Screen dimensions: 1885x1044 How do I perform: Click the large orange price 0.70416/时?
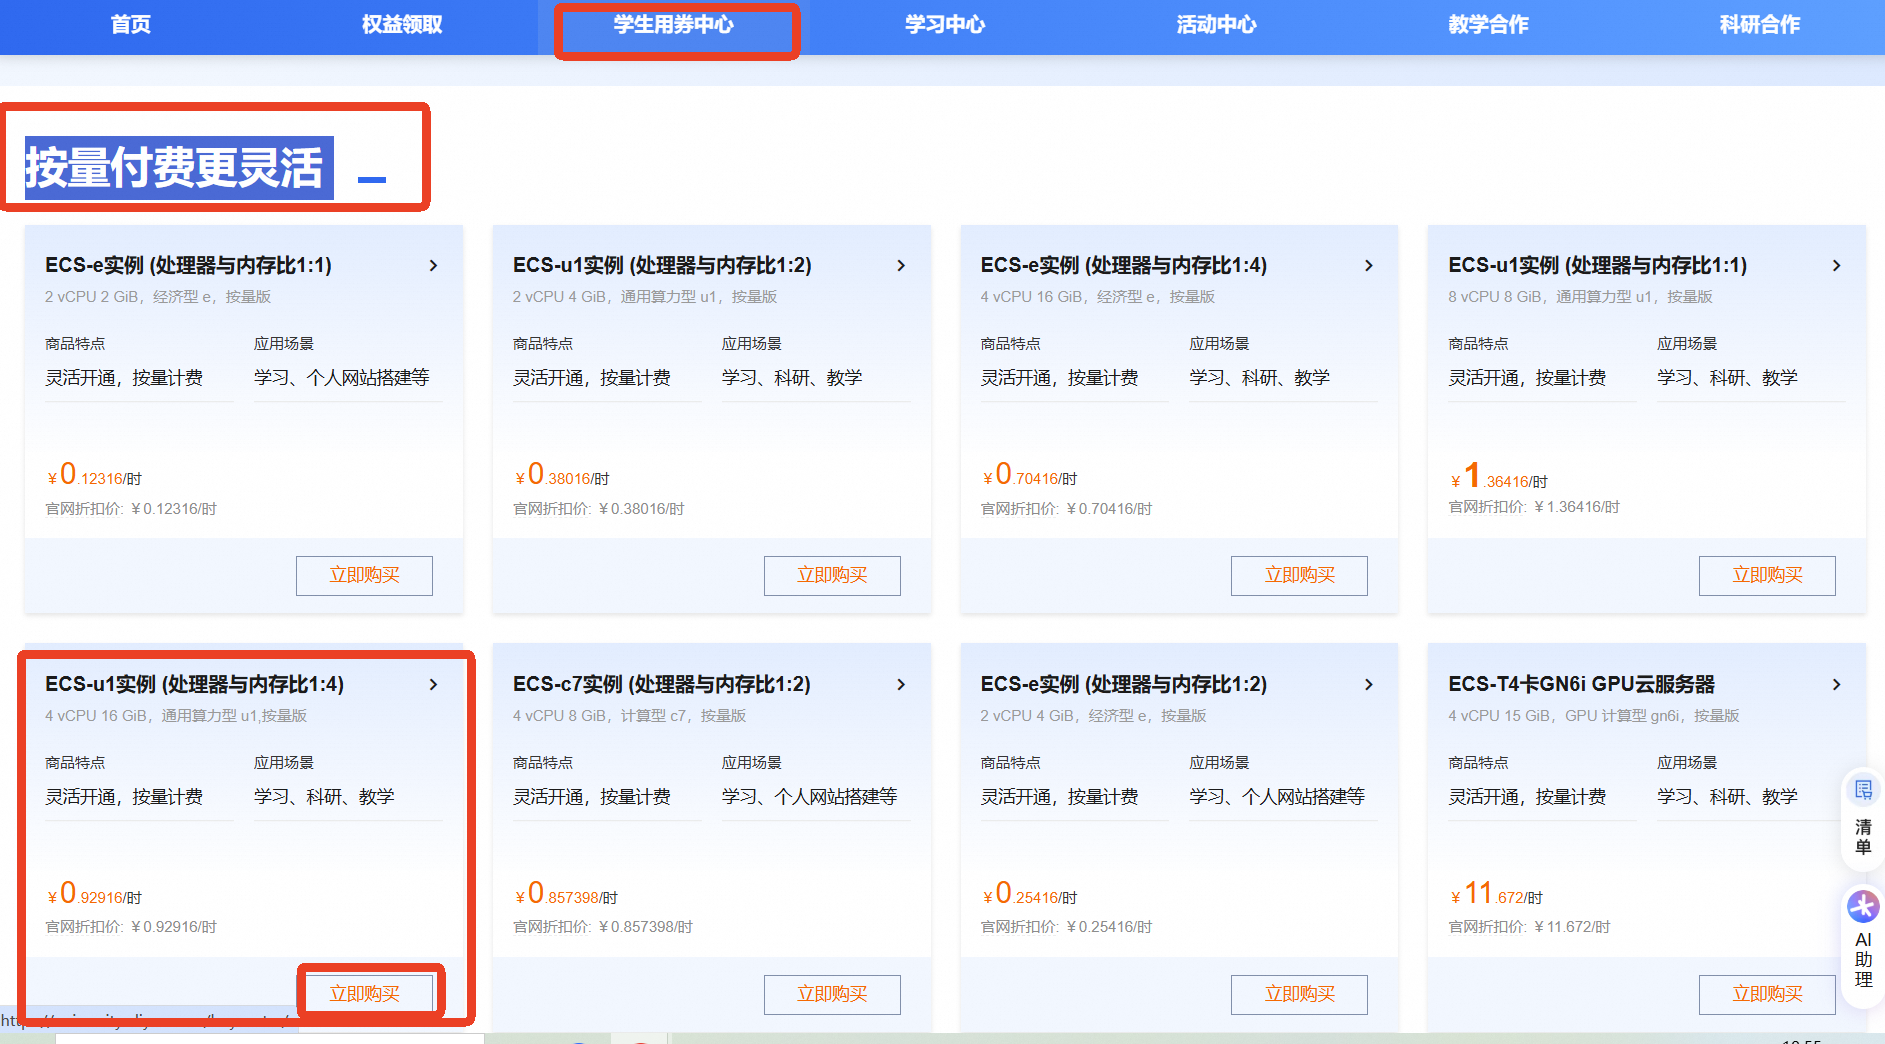coord(1031,475)
